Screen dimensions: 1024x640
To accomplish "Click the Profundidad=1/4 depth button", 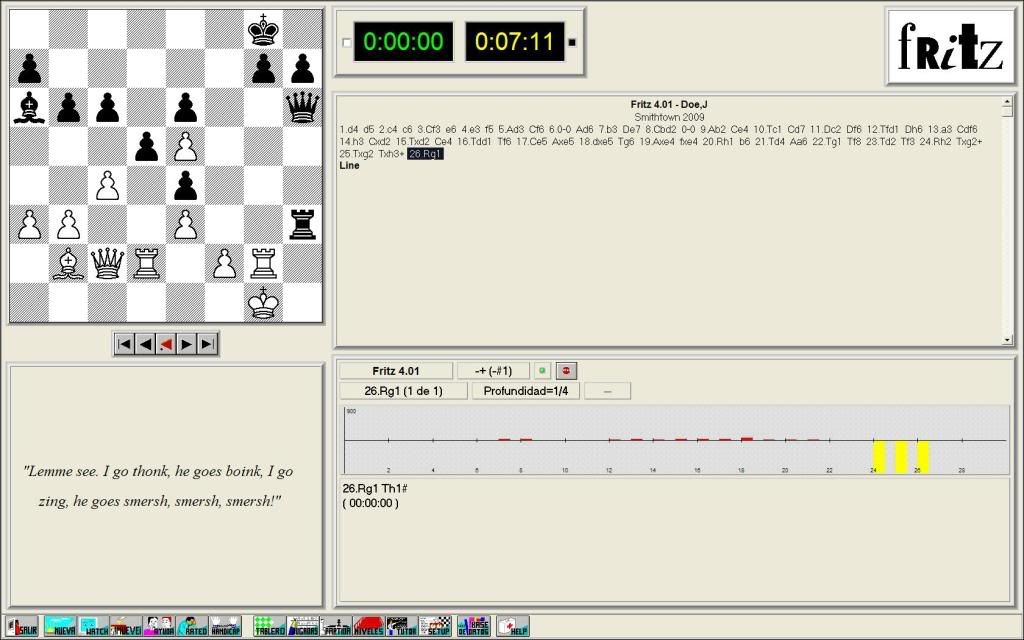I will pyautogui.click(x=525, y=390).
